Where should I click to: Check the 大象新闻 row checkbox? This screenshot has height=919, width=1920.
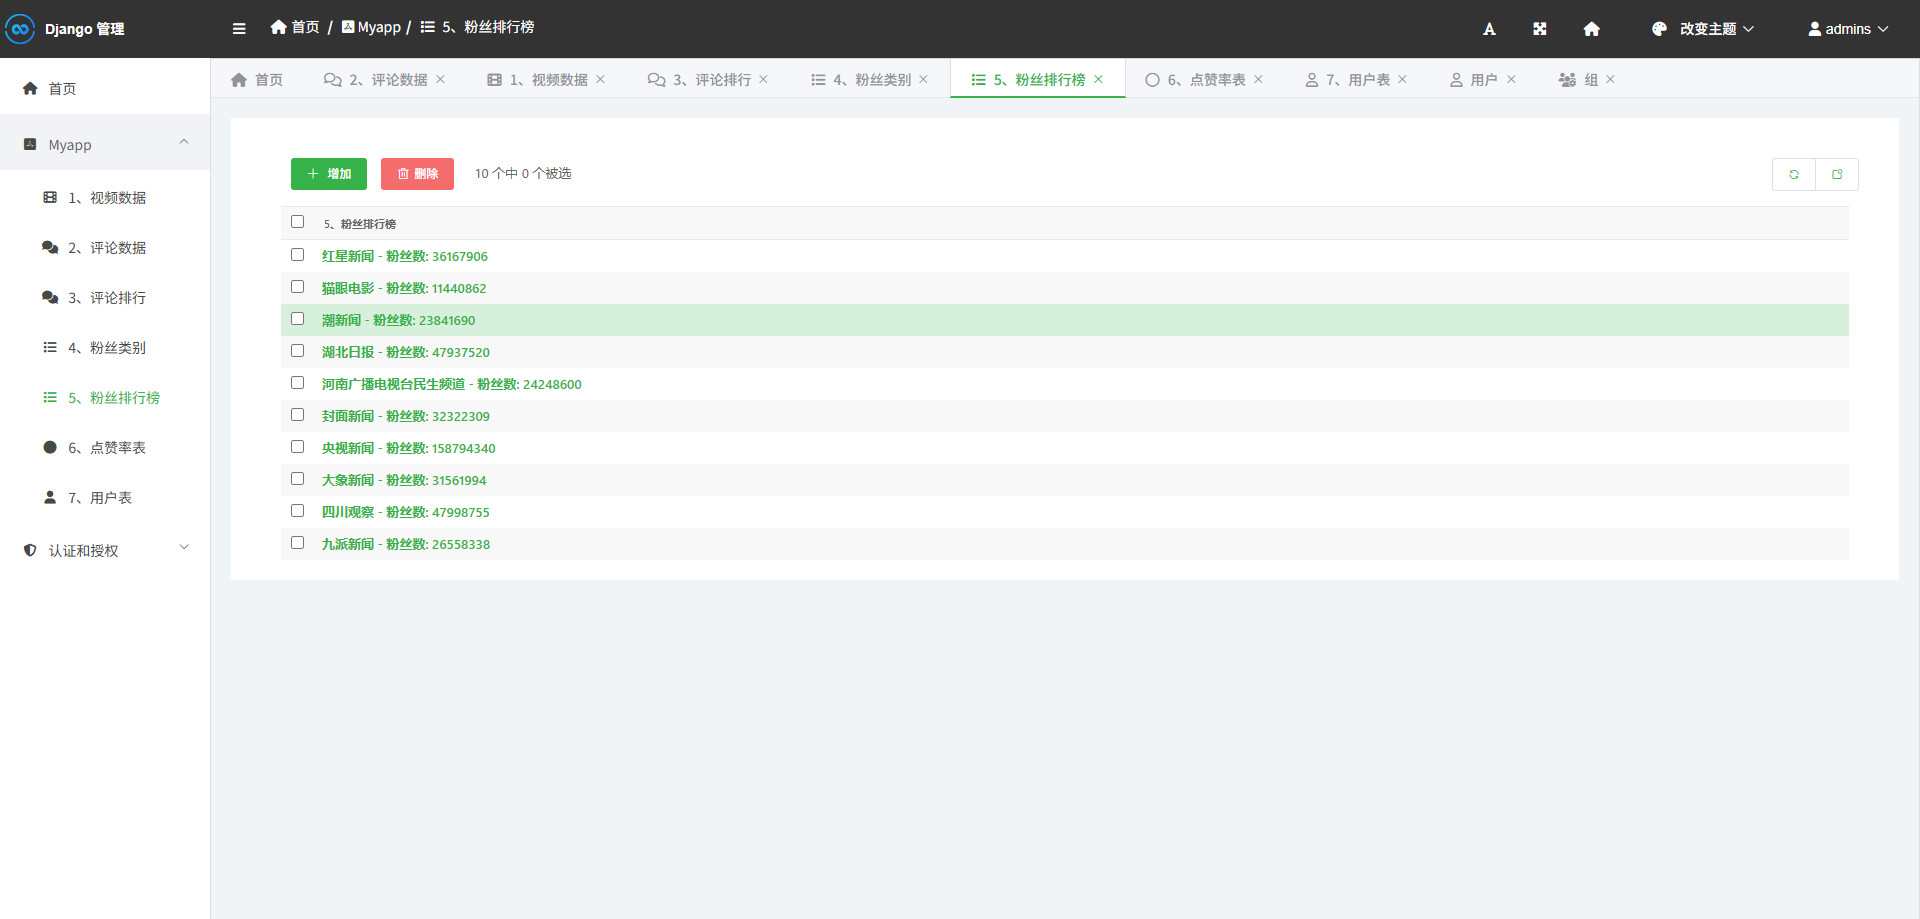(x=297, y=479)
